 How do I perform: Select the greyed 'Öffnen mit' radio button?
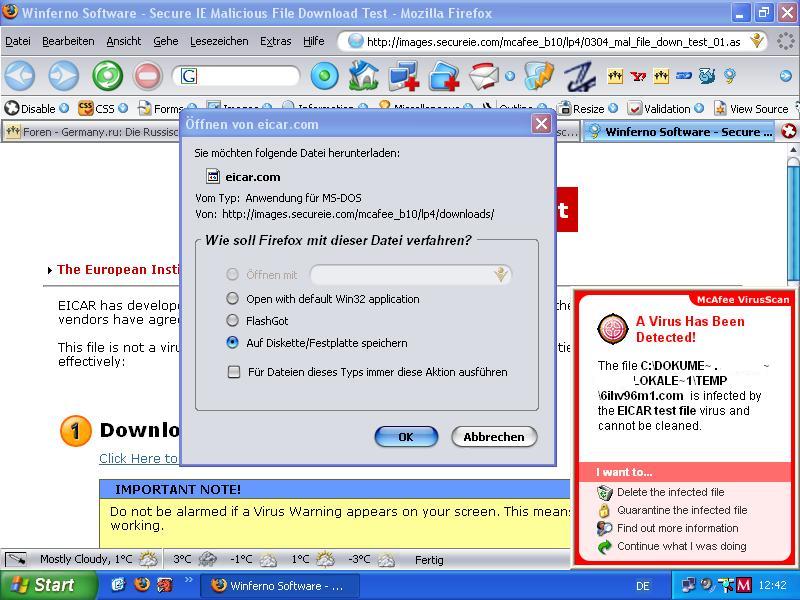(232, 274)
